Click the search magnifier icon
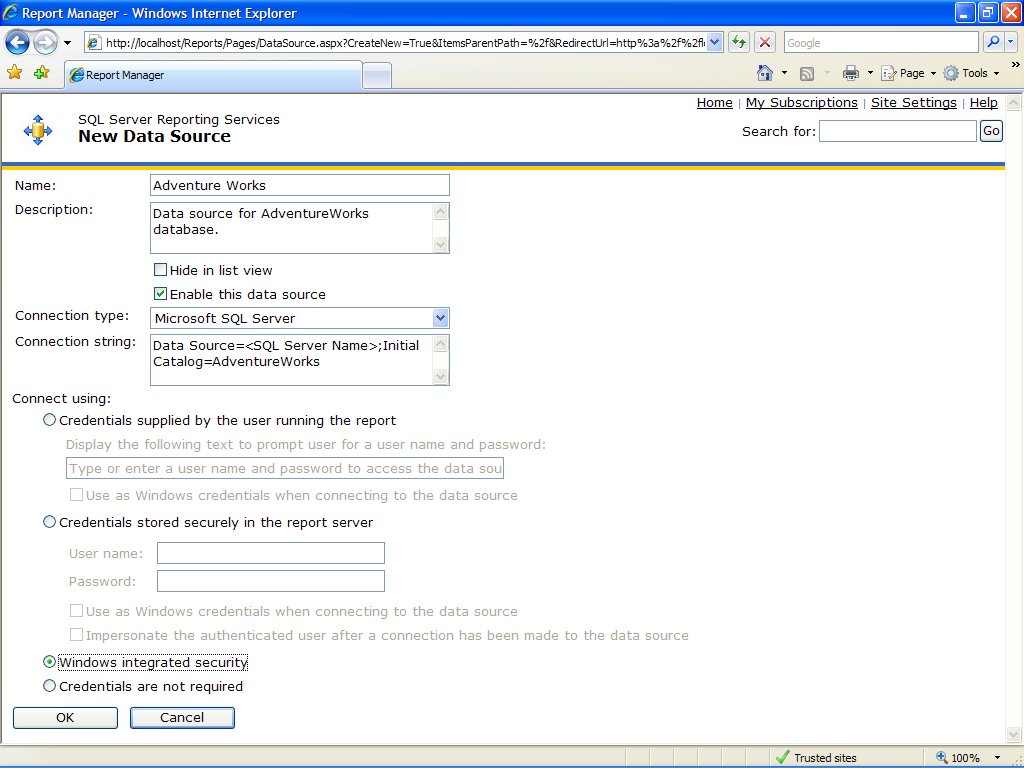Viewport: 1024px width, 768px height. tap(993, 43)
